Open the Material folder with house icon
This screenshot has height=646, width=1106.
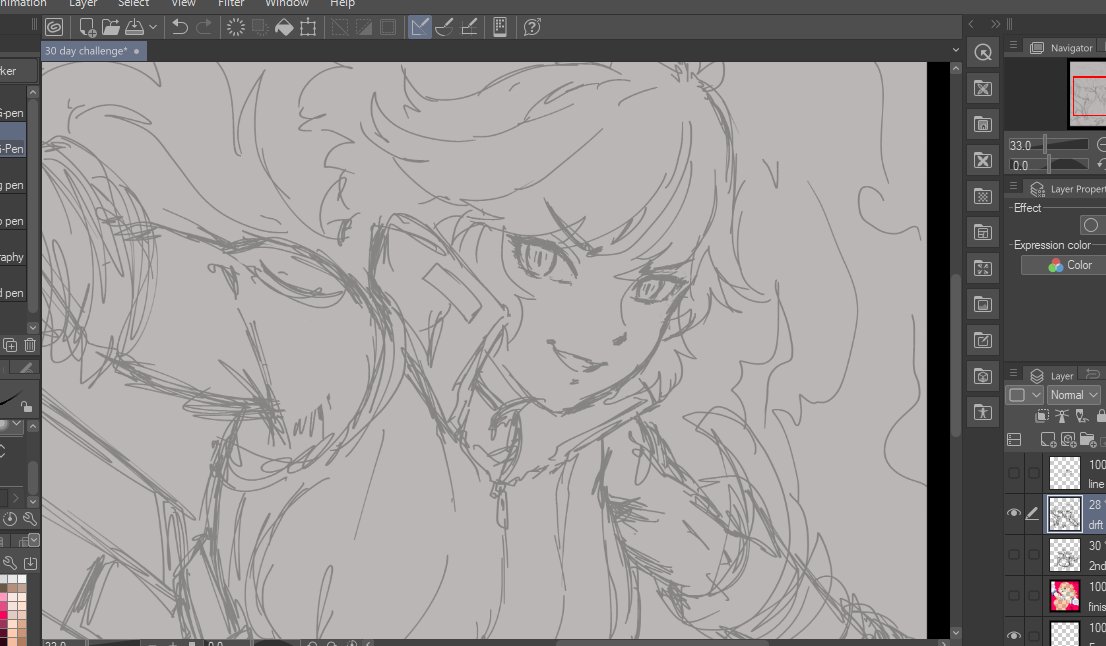(x=983, y=125)
